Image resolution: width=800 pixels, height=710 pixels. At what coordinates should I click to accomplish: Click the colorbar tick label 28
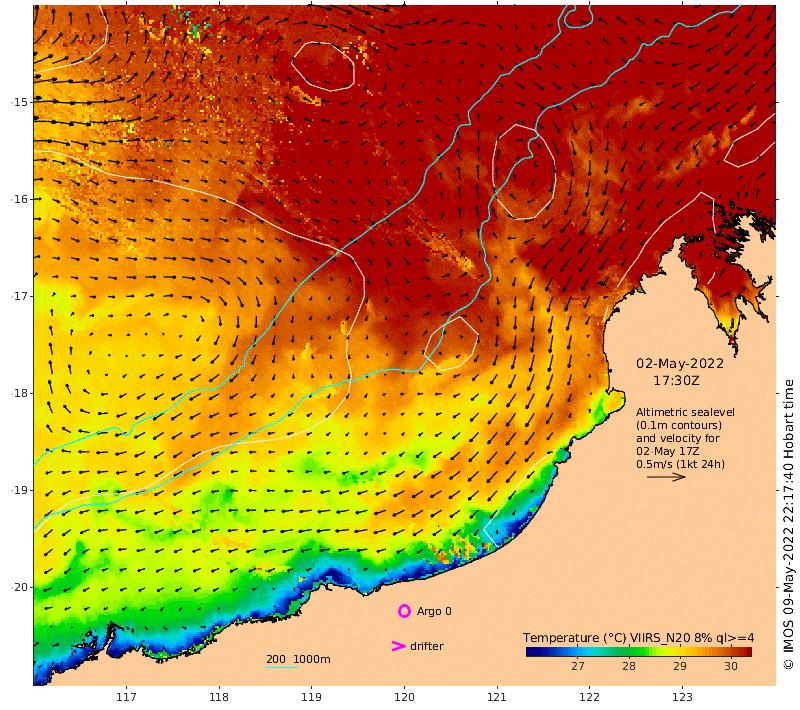click(629, 666)
